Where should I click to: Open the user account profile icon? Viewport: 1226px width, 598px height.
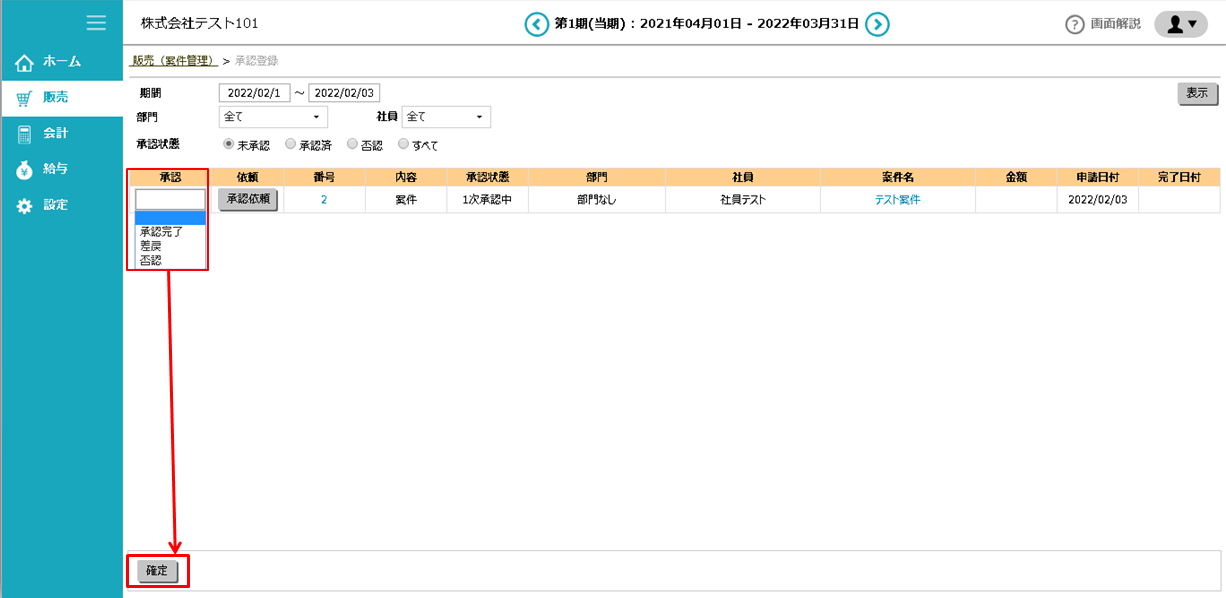pos(1180,24)
